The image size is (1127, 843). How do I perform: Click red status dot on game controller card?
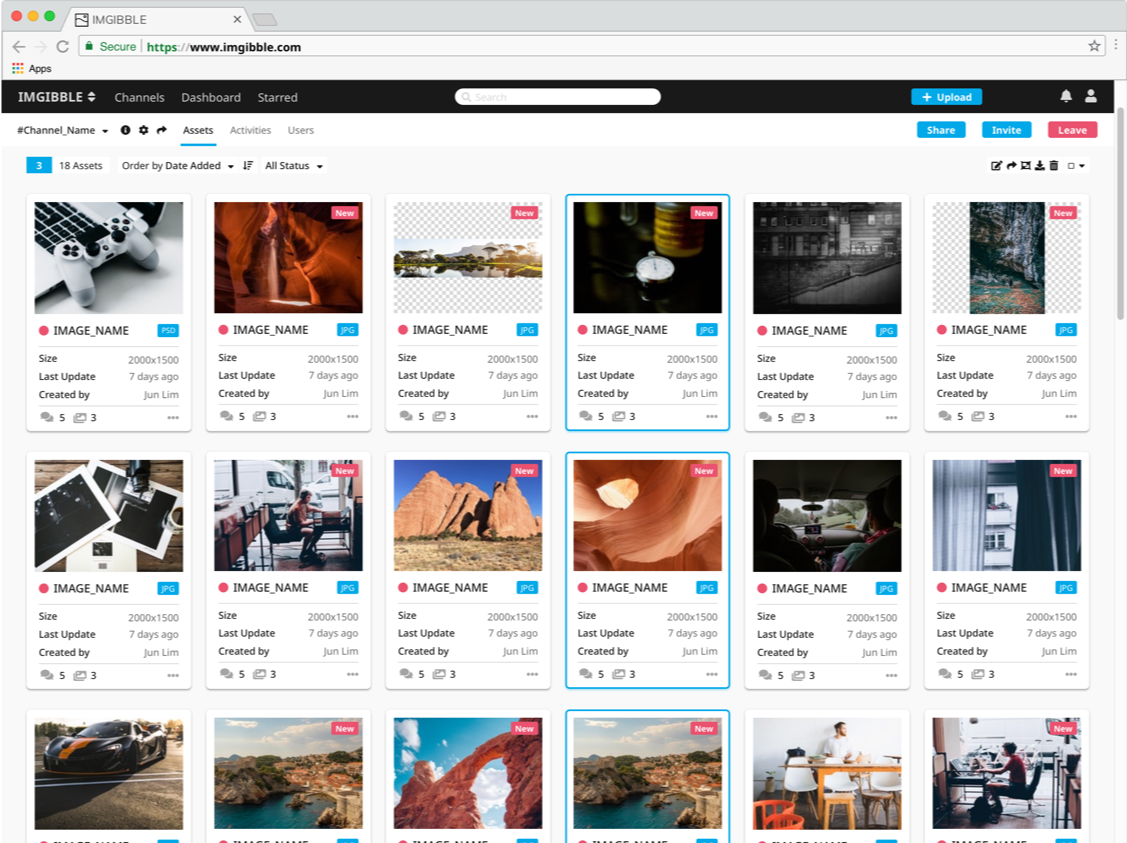(x=44, y=331)
